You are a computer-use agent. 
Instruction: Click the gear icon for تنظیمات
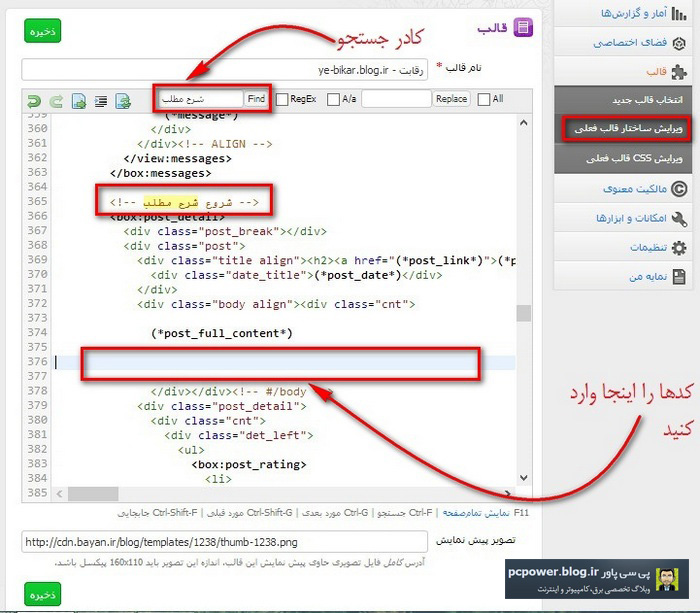tap(679, 248)
